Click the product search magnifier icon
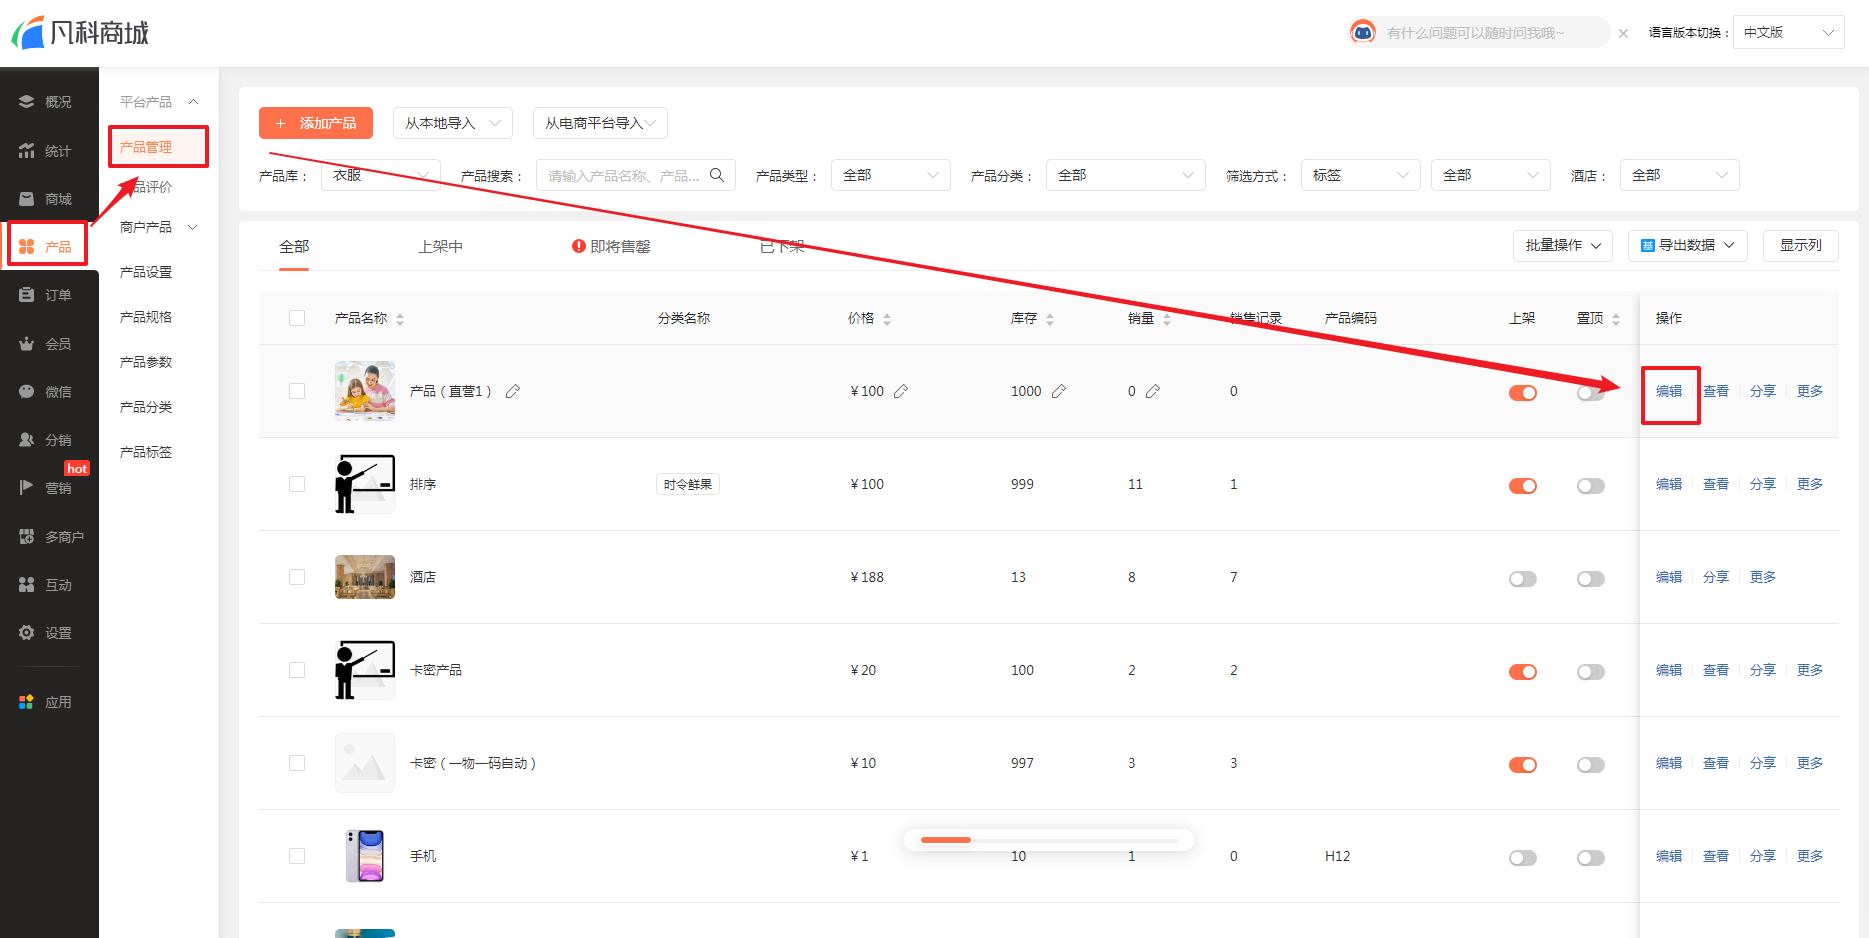1869x938 pixels. click(717, 175)
